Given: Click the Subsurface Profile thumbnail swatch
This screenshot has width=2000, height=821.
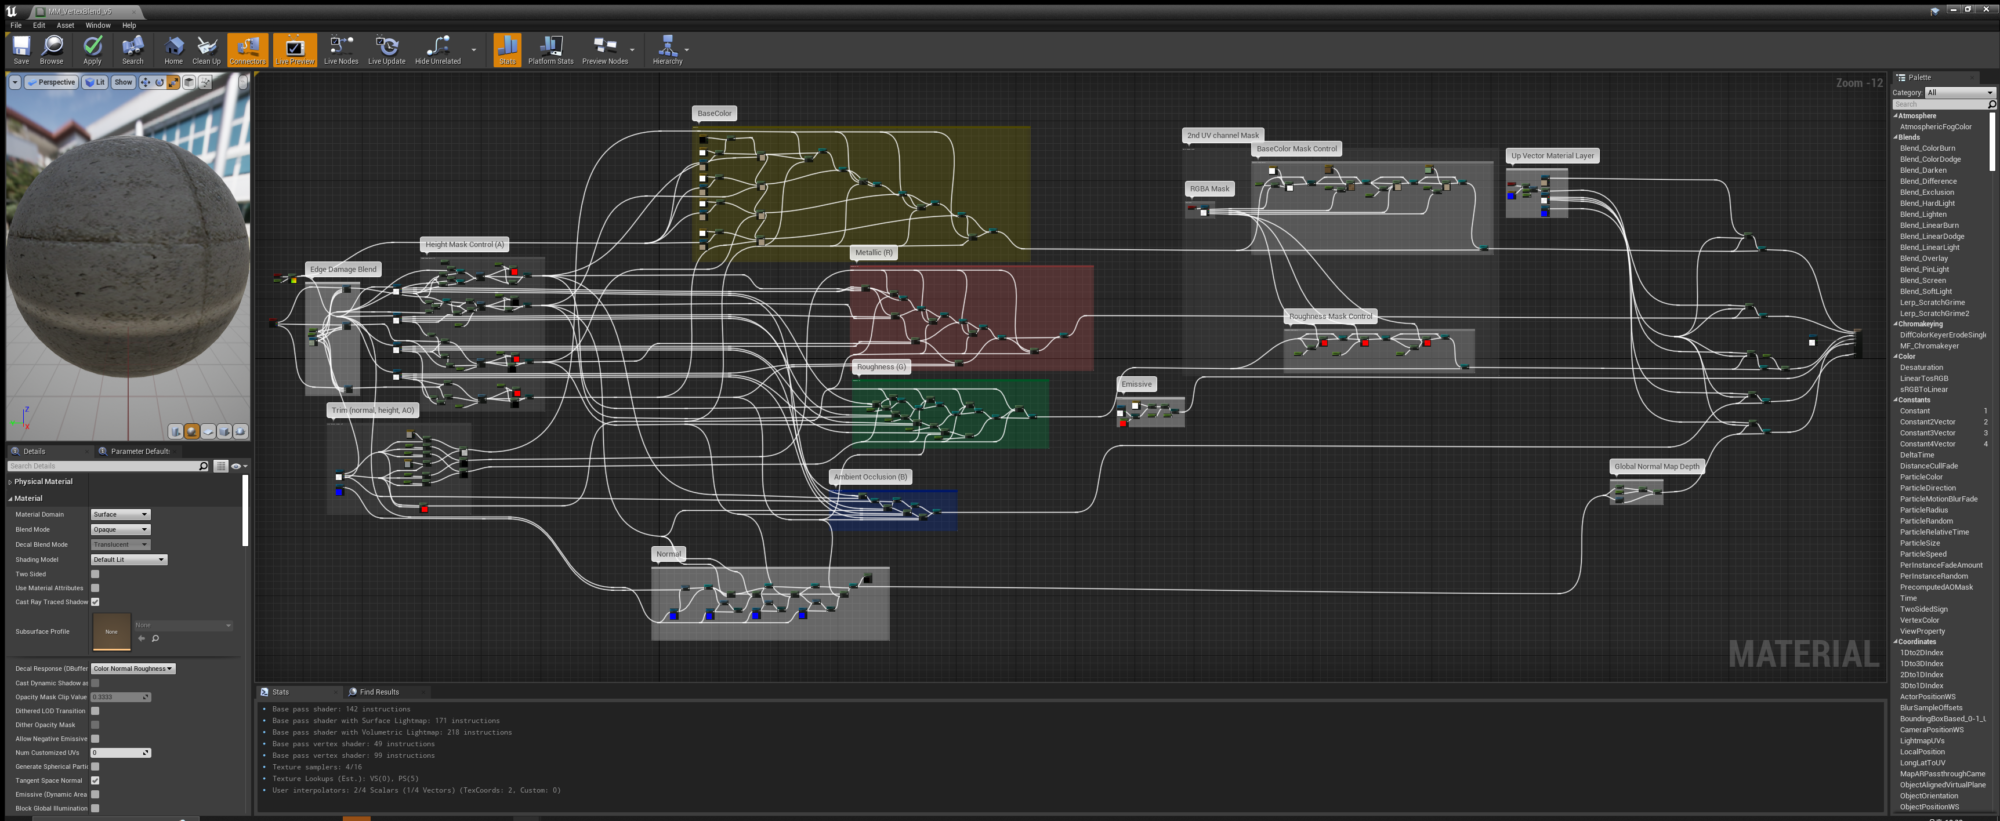Looking at the screenshot, I should point(111,632).
